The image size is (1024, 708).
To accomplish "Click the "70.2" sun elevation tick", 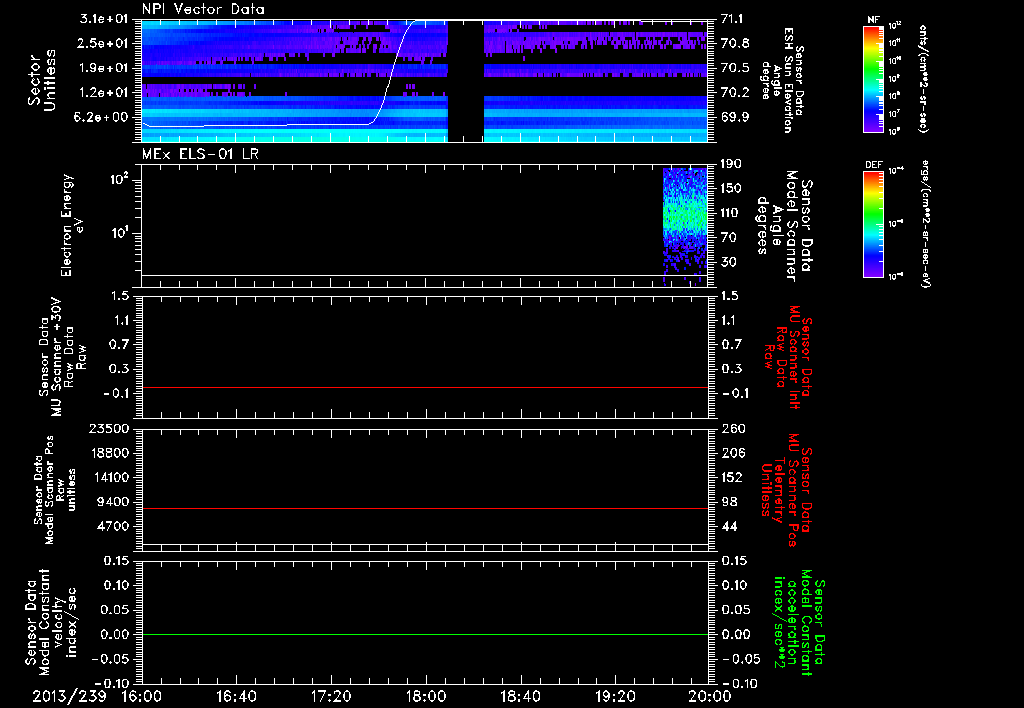I will point(735,93).
